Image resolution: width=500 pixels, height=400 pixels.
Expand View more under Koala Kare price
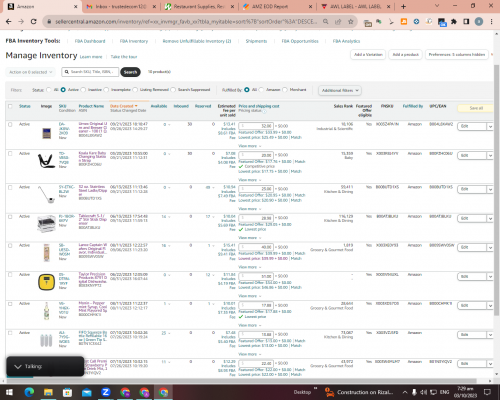tap(249, 180)
